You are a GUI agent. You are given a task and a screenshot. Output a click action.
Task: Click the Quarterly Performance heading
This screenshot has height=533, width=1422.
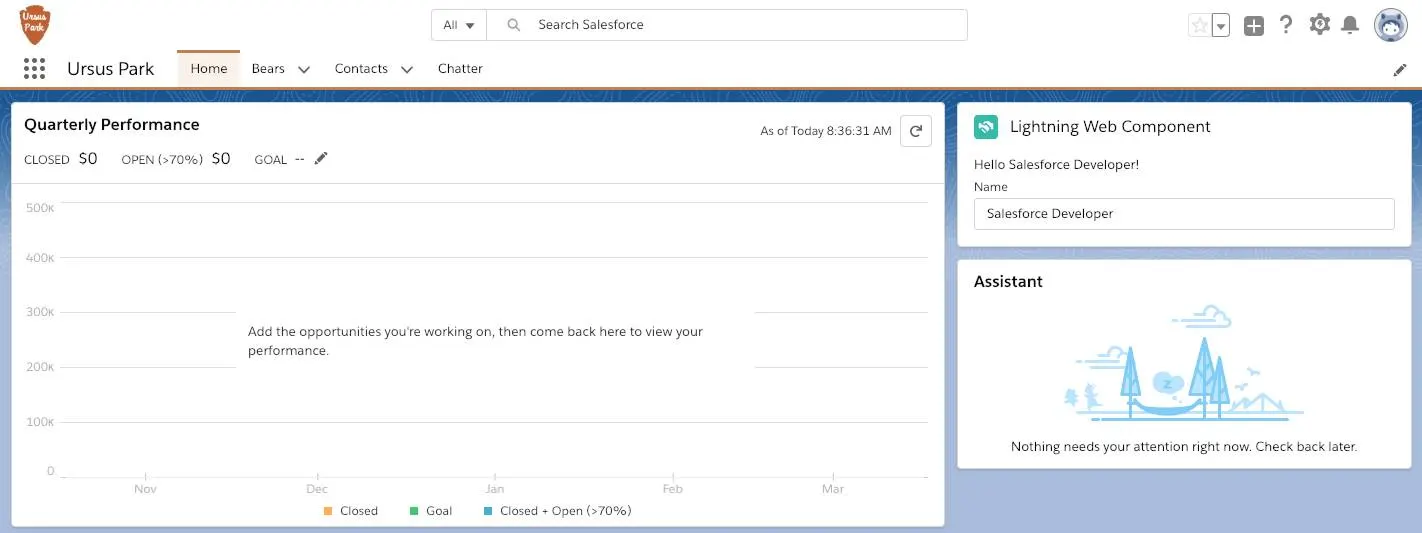pos(112,125)
